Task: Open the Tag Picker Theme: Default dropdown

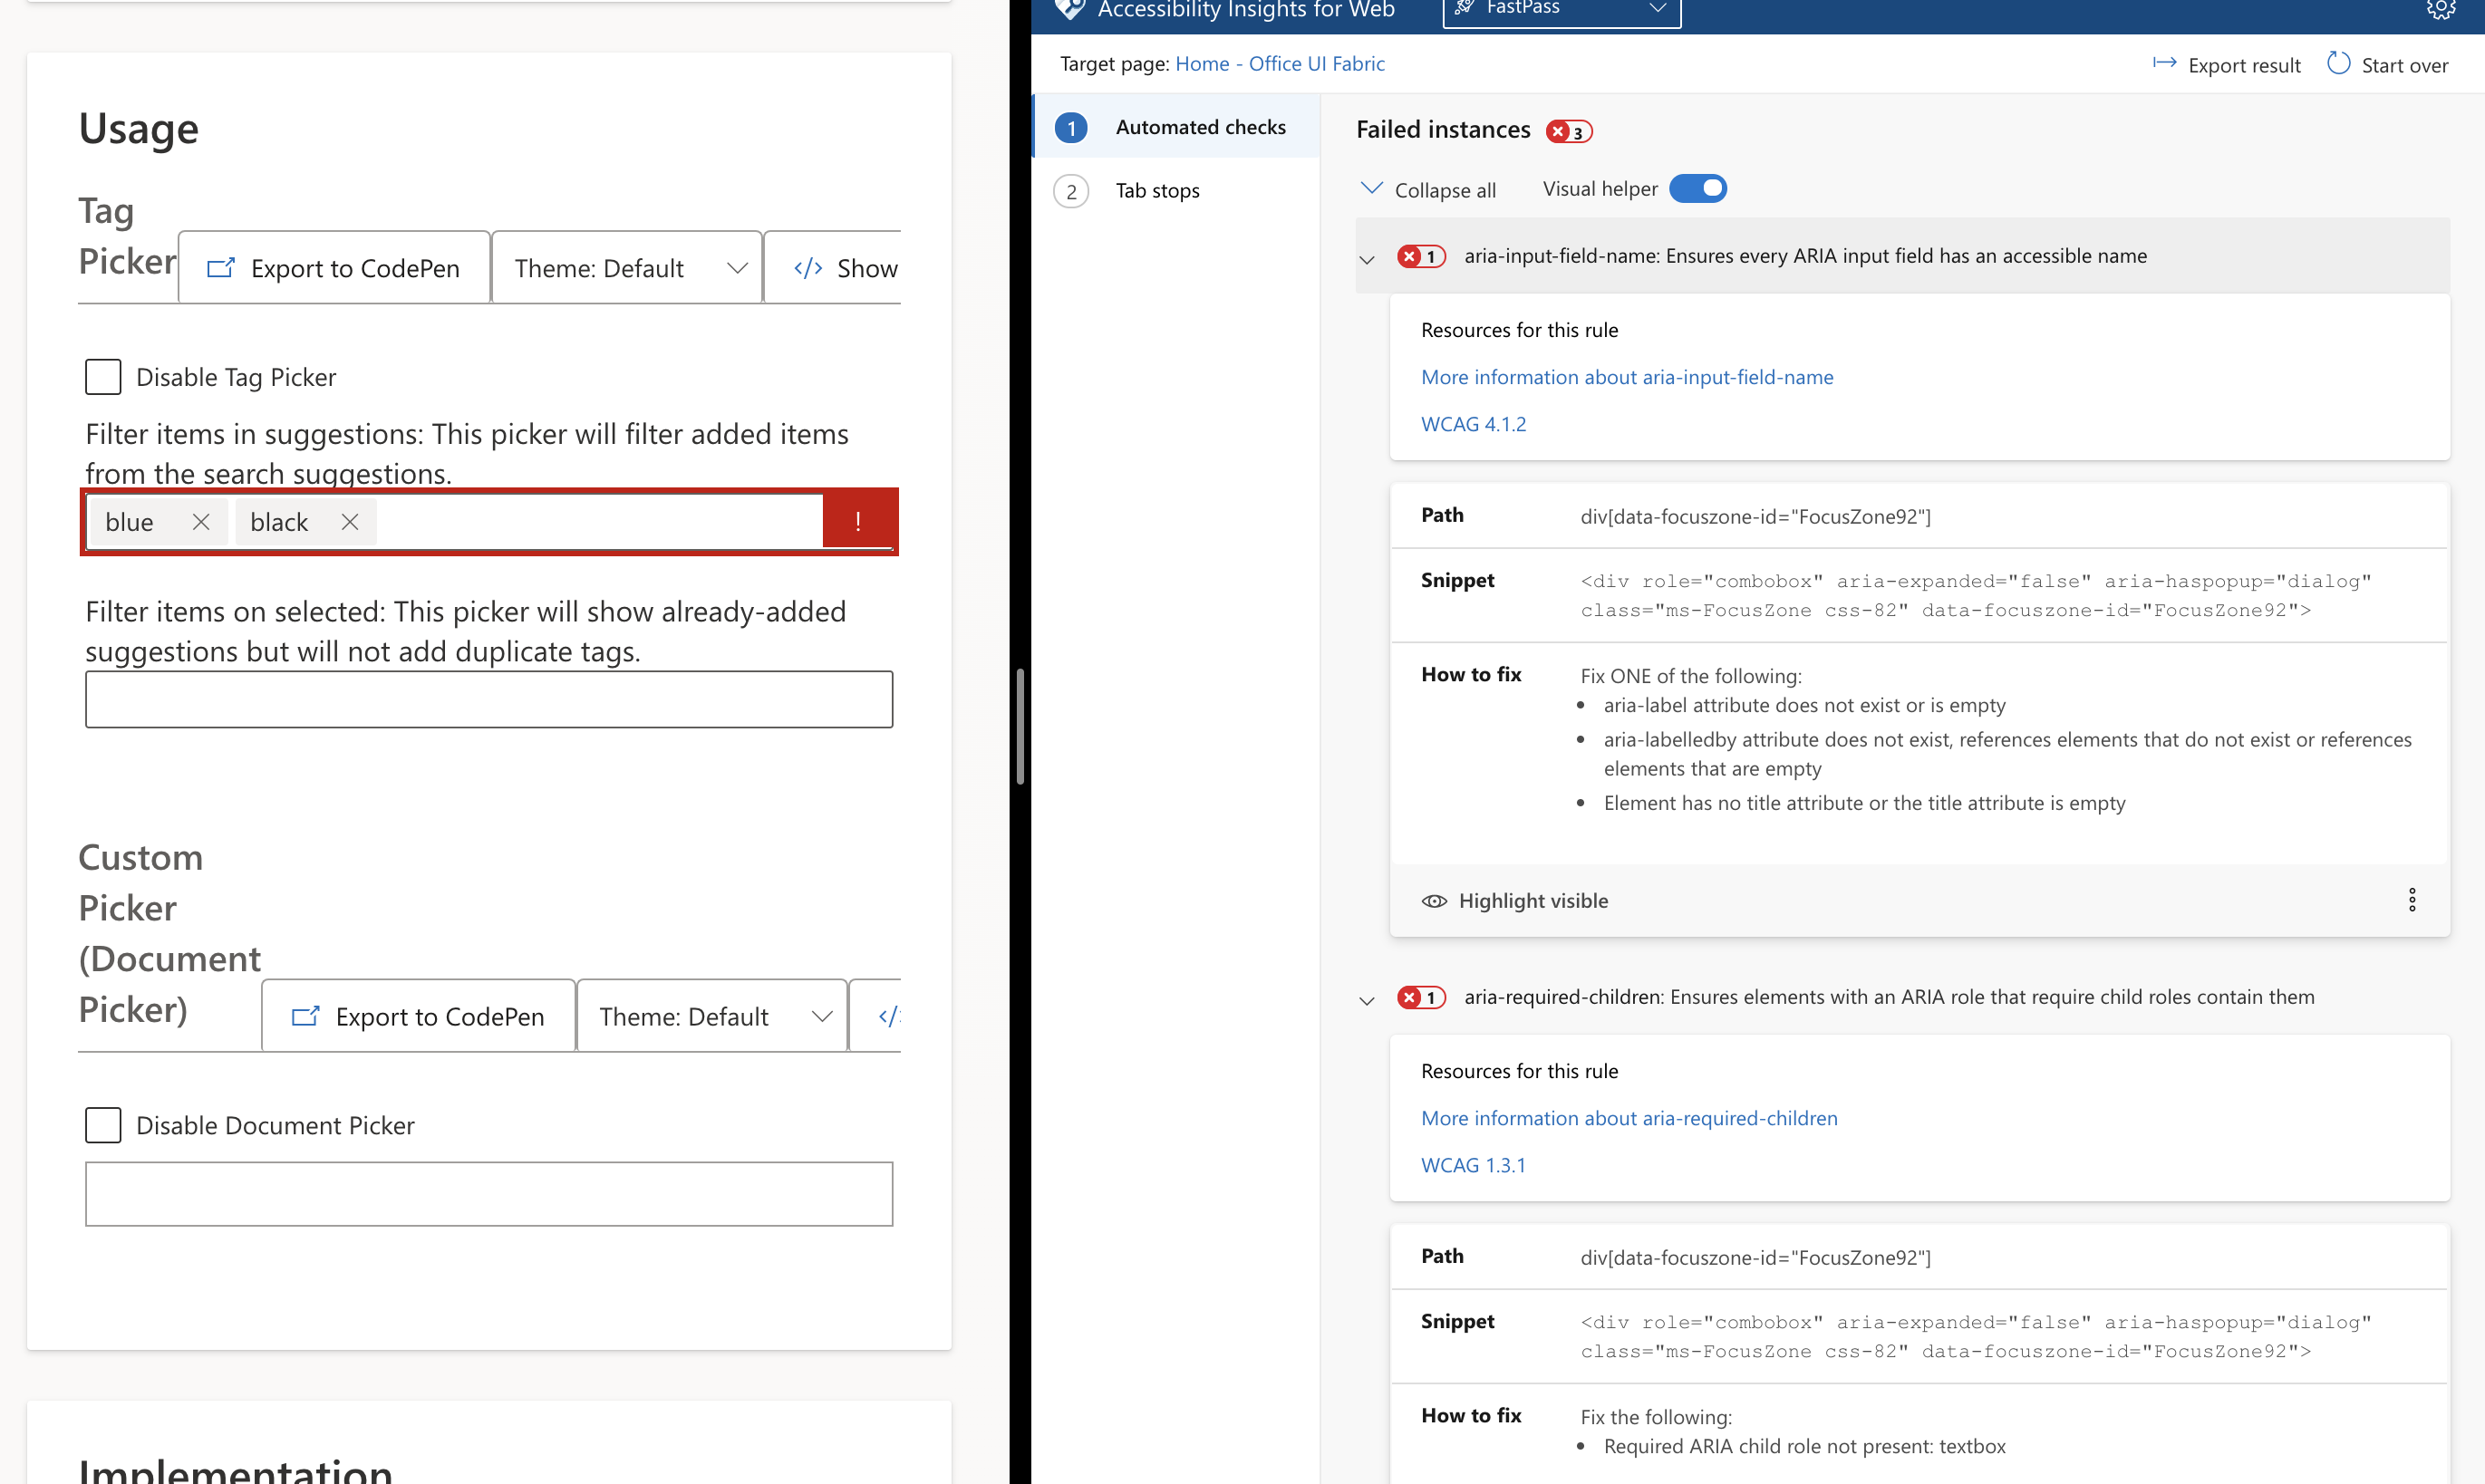Action: (628, 268)
